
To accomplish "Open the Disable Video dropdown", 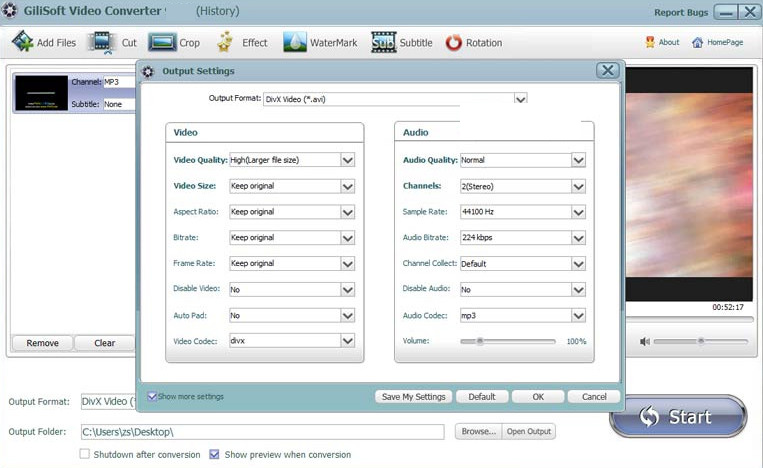I will (x=347, y=289).
